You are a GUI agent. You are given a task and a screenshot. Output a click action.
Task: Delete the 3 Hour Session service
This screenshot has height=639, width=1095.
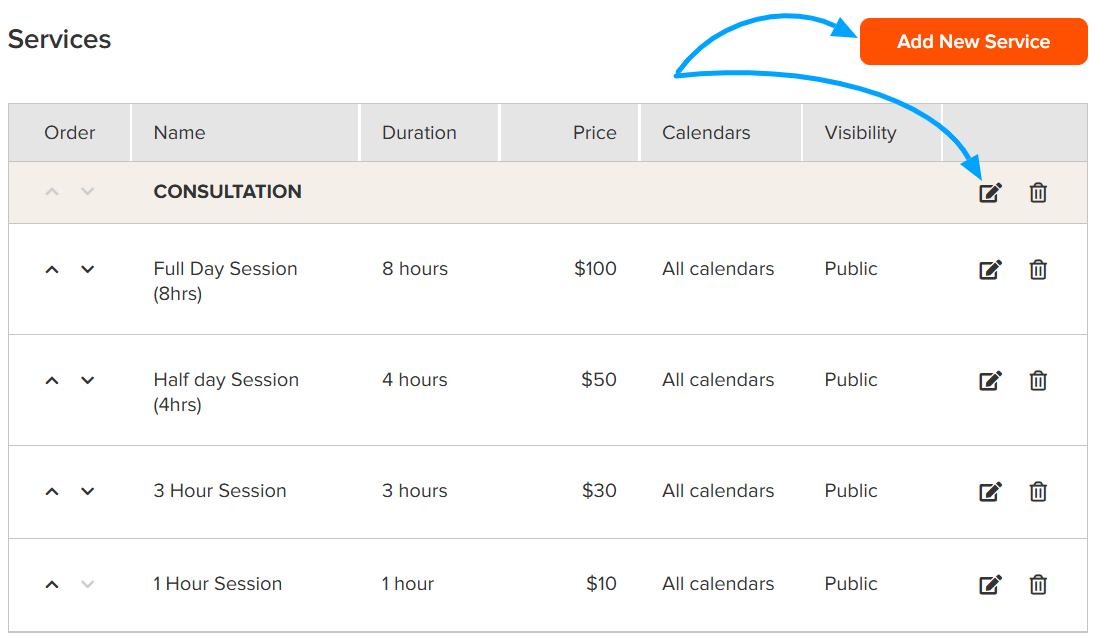click(x=1038, y=492)
